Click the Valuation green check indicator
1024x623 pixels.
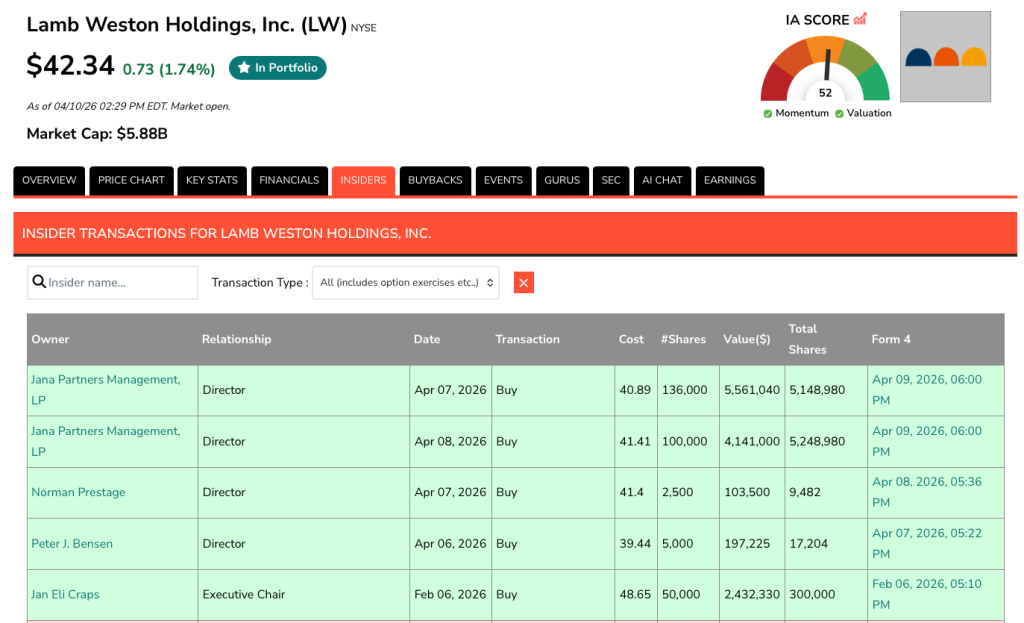point(839,114)
